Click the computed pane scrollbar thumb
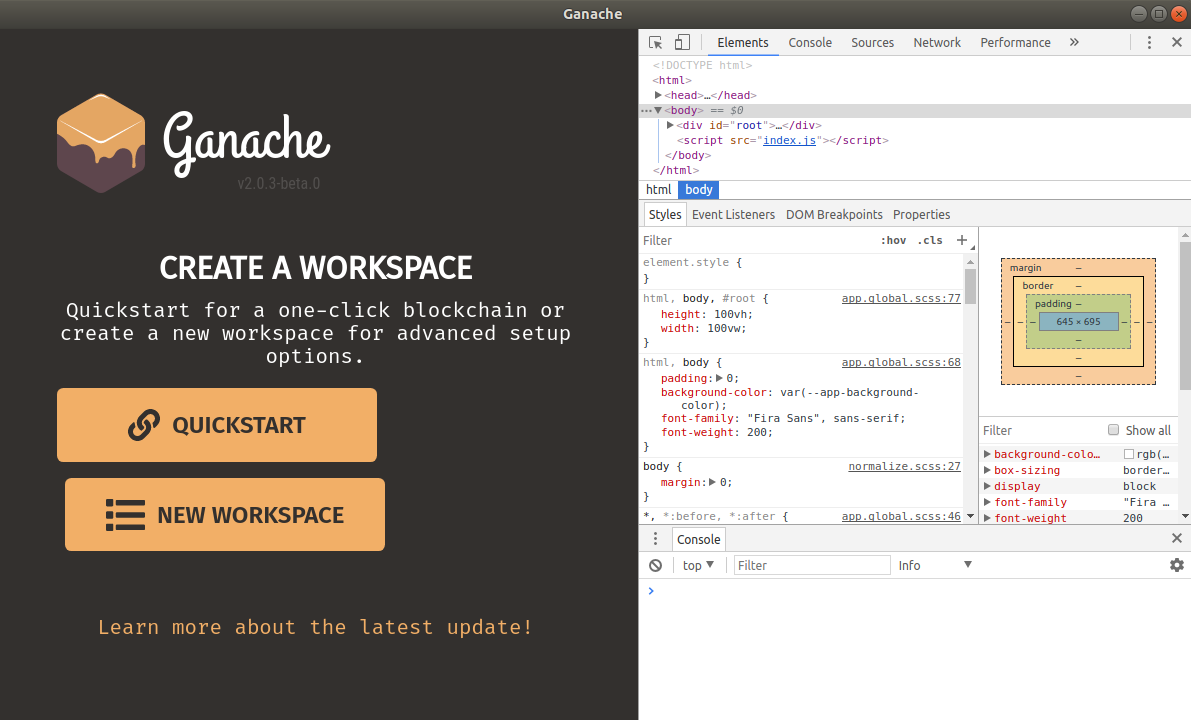This screenshot has width=1191, height=720. click(x=1185, y=315)
